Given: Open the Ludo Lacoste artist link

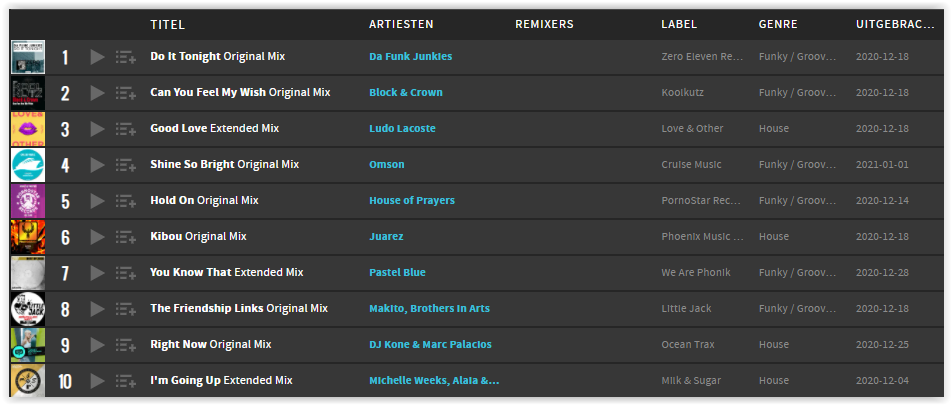Looking at the screenshot, I should click(402, 128).
